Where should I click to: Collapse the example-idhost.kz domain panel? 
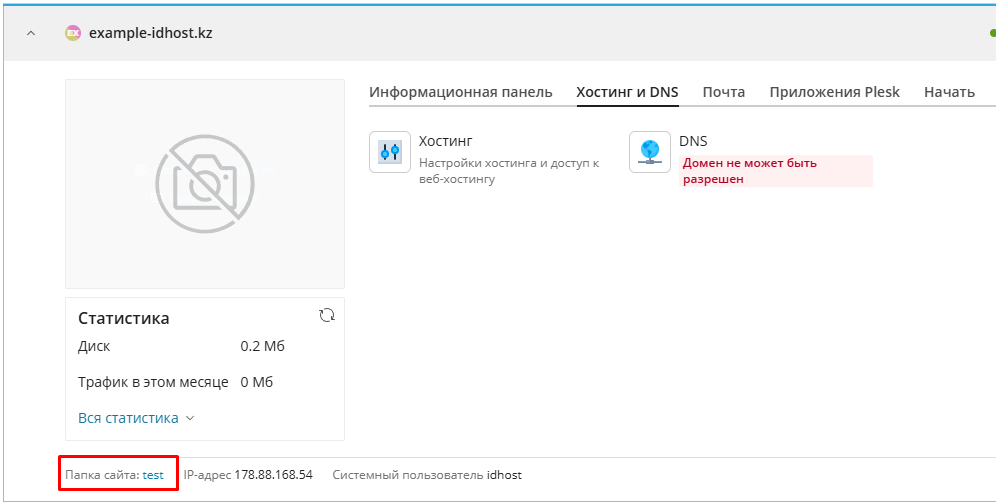[x=30, y=33]
